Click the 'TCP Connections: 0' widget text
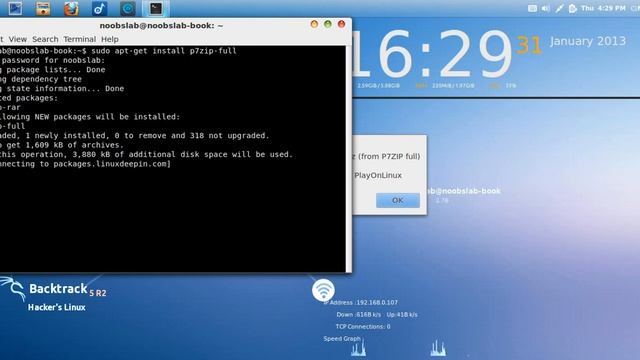 [363, 327]
